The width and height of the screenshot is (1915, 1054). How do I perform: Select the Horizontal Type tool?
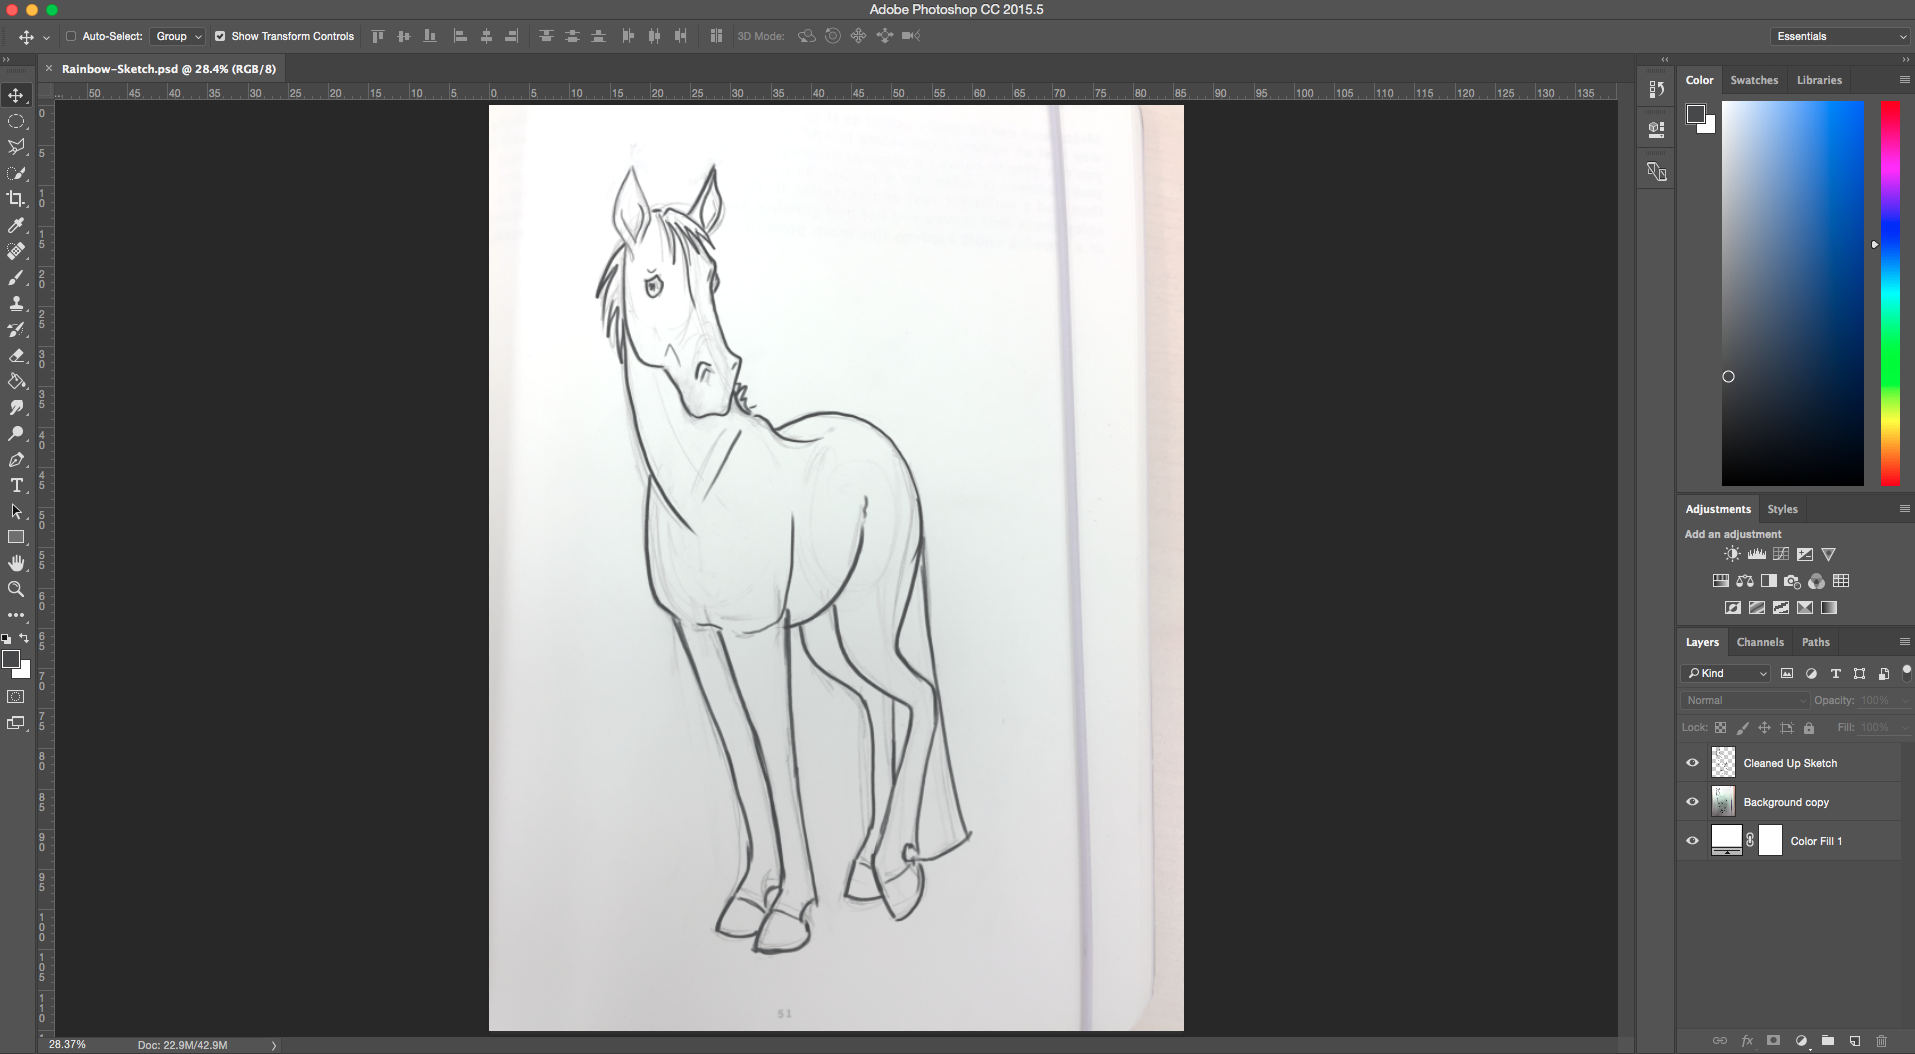[x=16, y=486]
